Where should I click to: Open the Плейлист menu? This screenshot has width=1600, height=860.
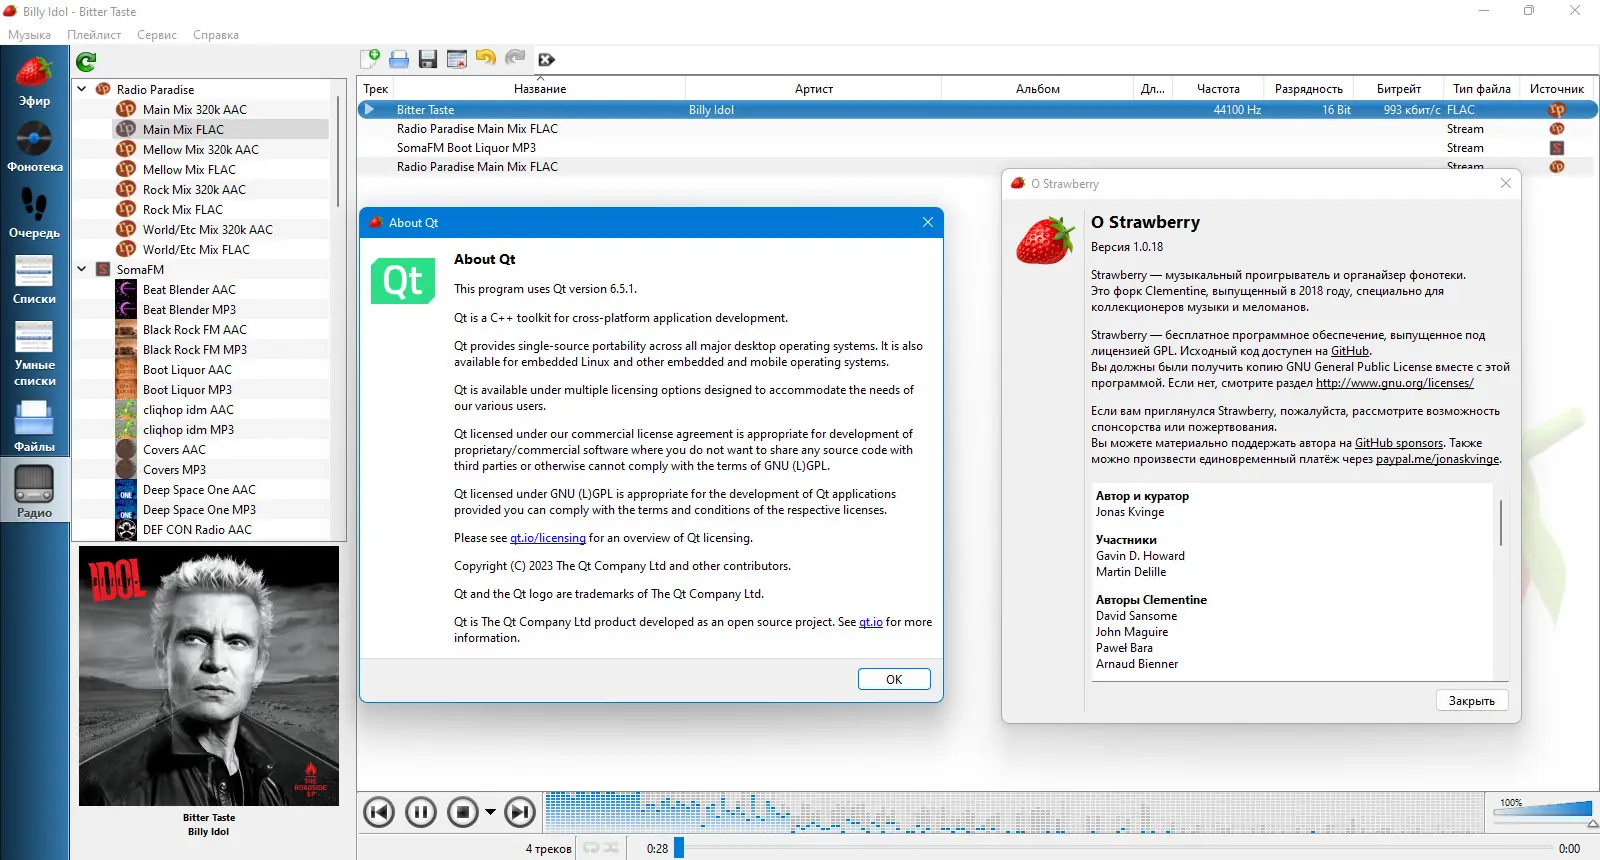[94, 35]
